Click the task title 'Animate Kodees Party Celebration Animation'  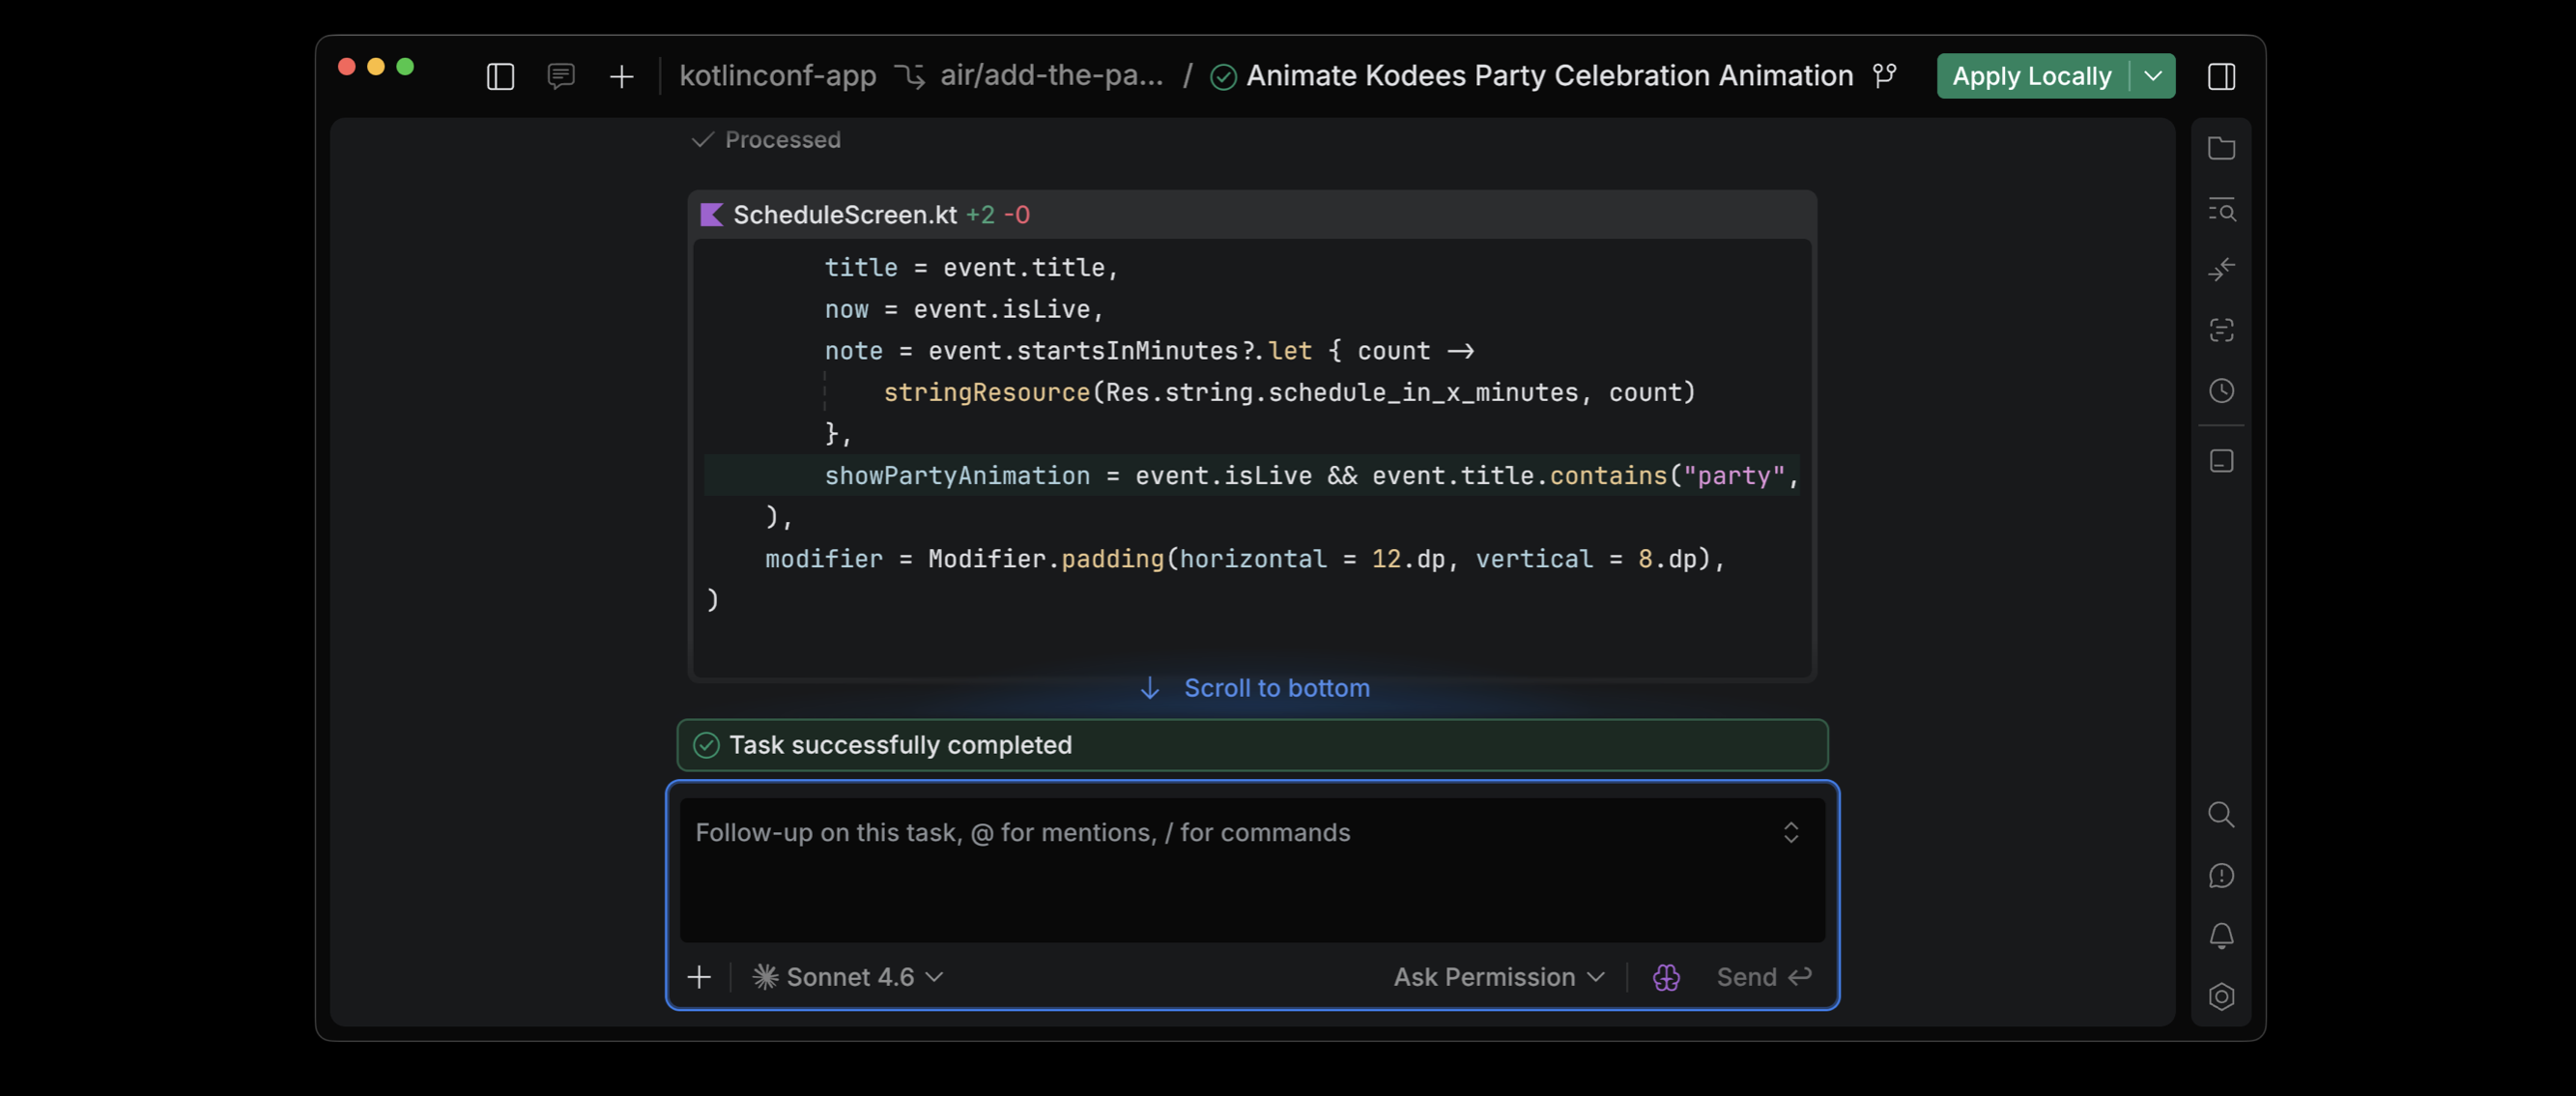1549,76
